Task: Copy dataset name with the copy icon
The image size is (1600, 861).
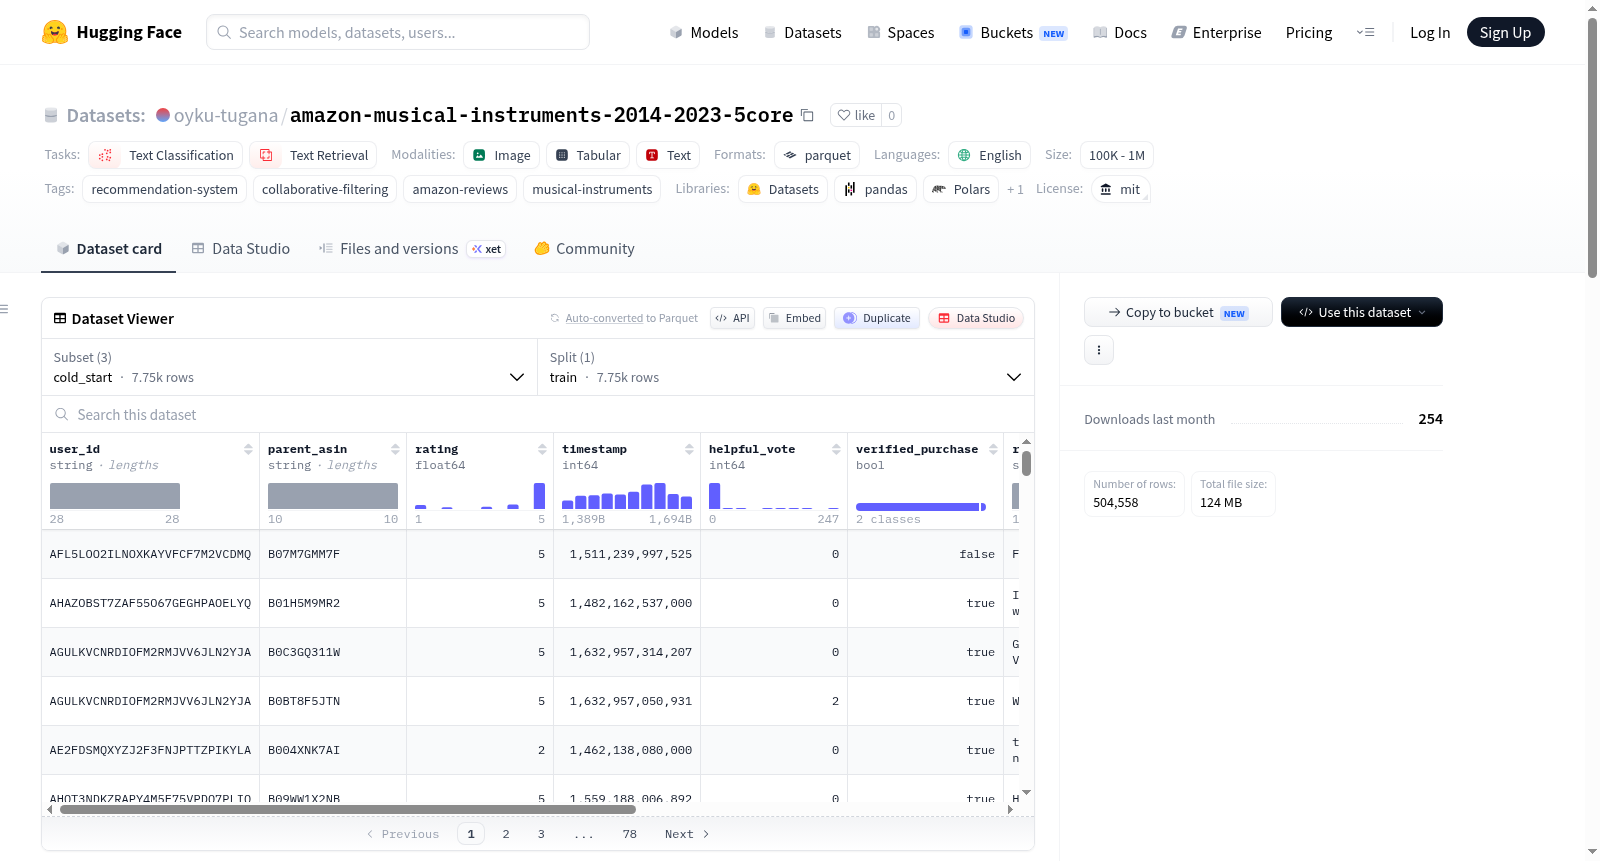Action: tap(807, 115)
